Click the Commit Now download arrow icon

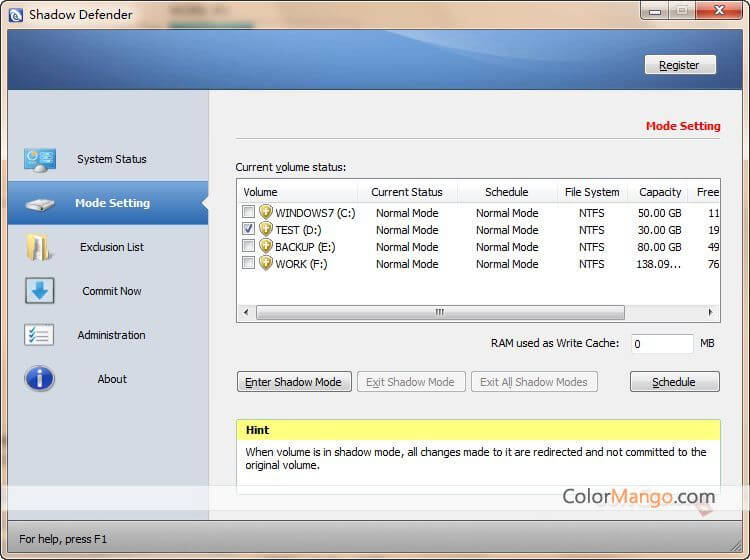(x=40, y=291)
